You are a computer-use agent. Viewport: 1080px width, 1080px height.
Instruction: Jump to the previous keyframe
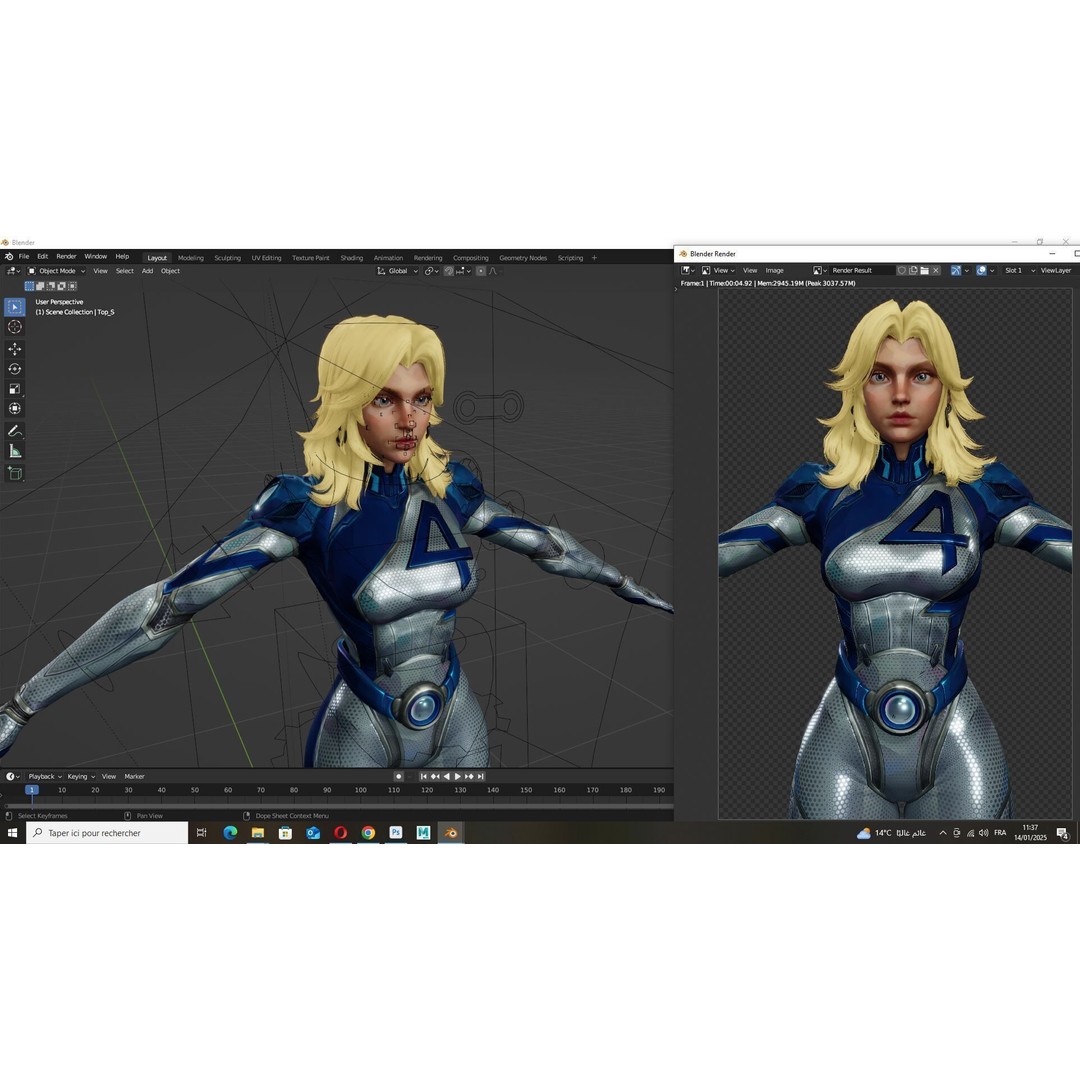pos(435,776)
